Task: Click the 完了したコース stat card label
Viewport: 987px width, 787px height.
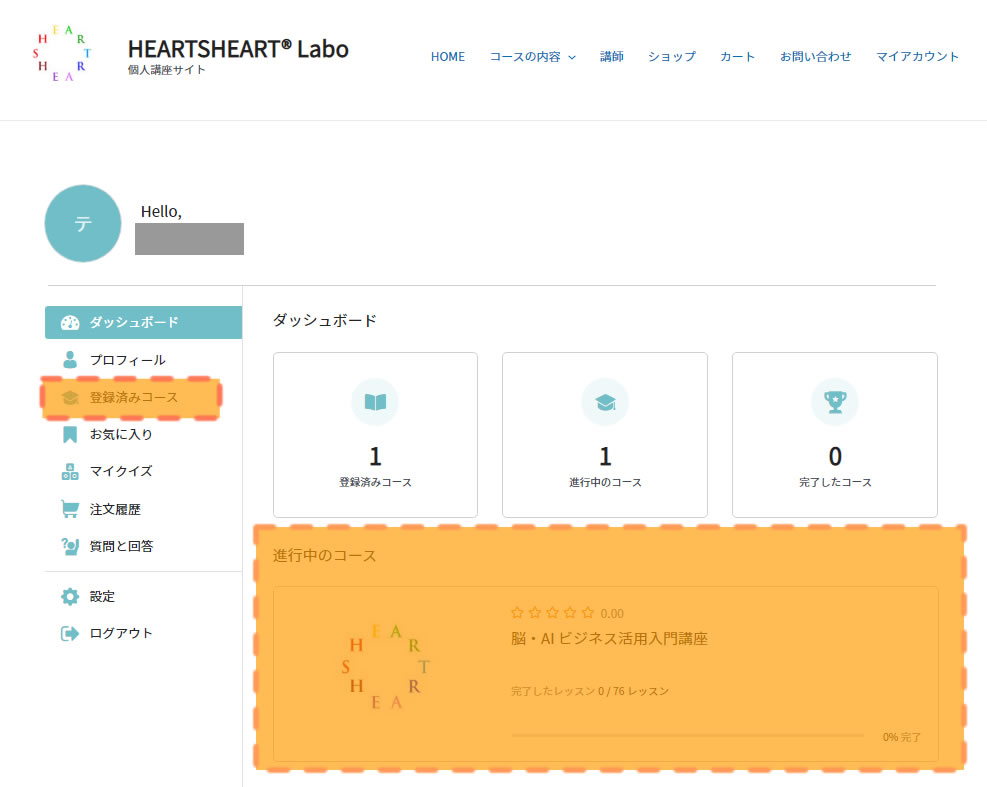Action: [835, 482]
